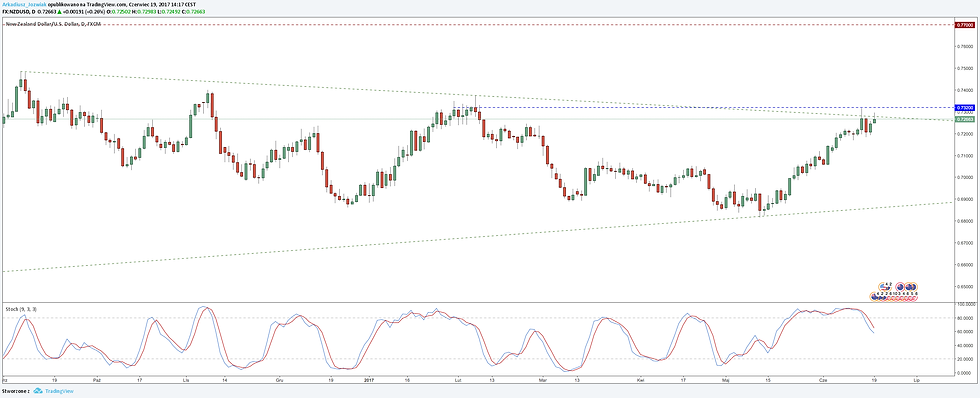Click the Kwi month label on time axis
Viewport: 980px width, 398px height.
641,381
